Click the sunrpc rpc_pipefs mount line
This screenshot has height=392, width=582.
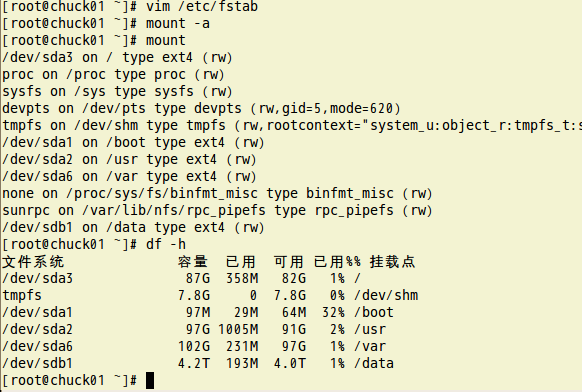(x=217, y=210)
